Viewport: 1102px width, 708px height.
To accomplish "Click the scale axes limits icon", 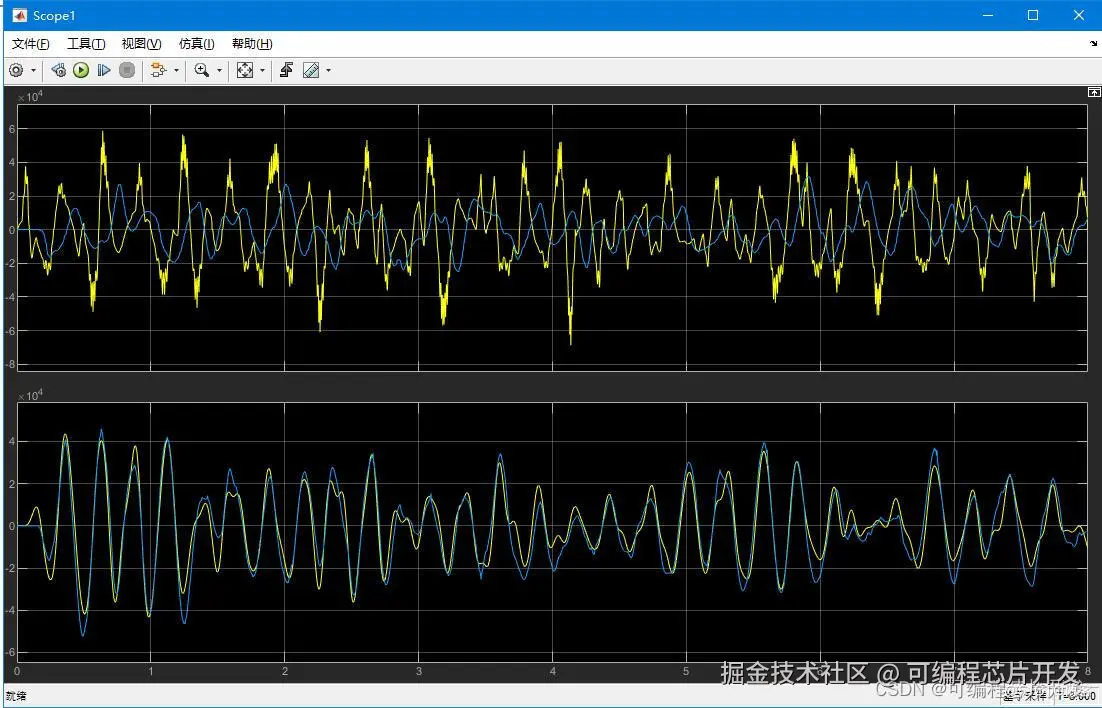I will click(245, 70).
